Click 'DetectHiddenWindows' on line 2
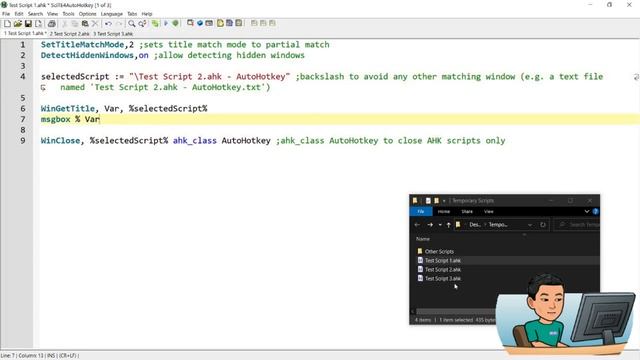Image resolution: width=640 pixels, height=360 pixels. tap(87, 55)
